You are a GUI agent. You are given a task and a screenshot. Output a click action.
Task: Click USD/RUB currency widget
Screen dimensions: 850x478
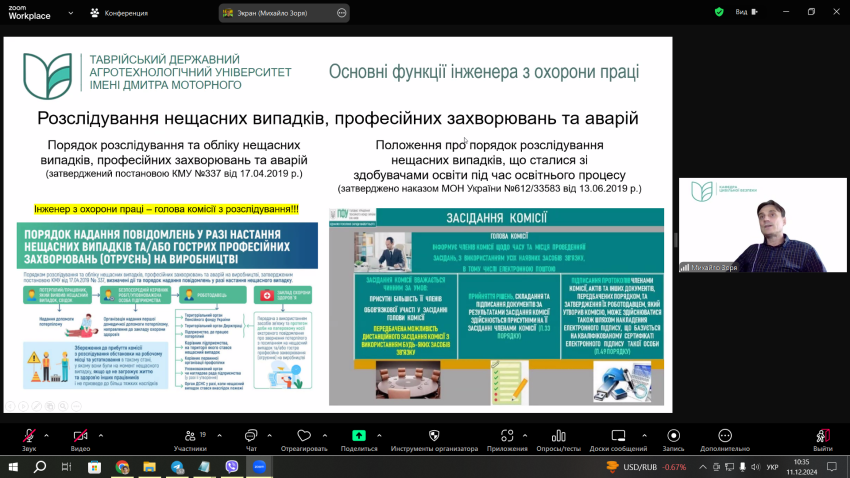[x=646, y=467]
